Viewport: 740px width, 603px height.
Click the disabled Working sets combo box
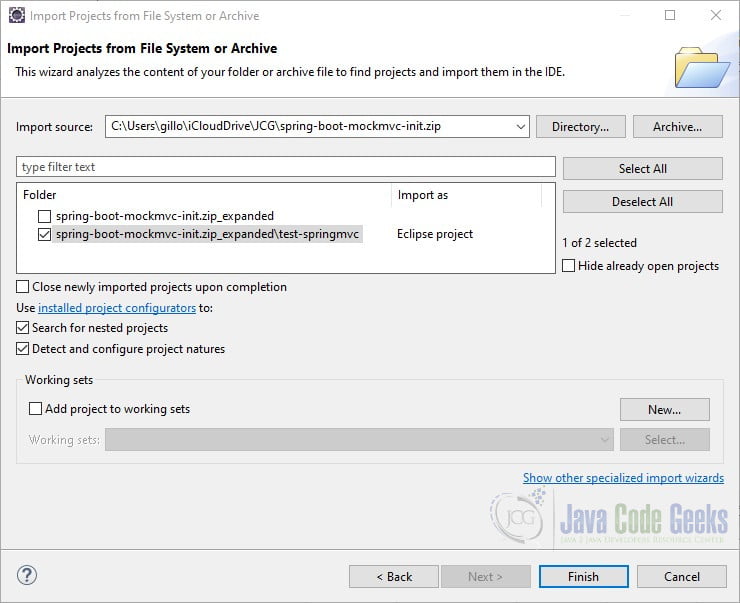pos(359,440)
